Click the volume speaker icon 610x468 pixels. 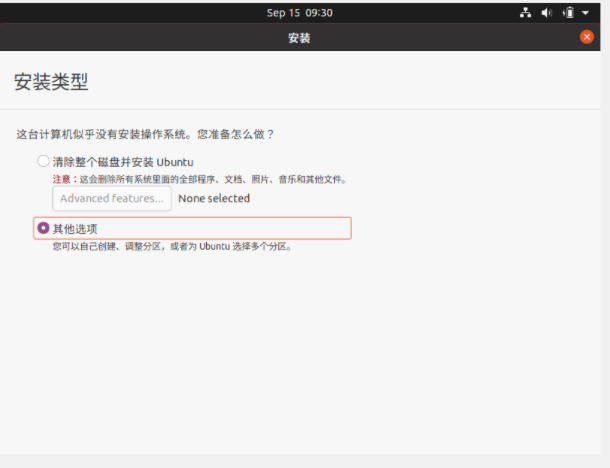(x=547, y=13)
